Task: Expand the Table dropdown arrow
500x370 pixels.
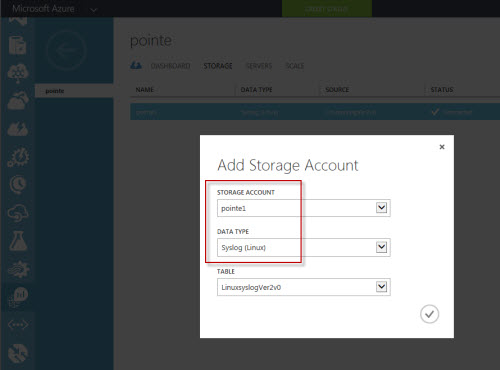Action: [381, 287]
